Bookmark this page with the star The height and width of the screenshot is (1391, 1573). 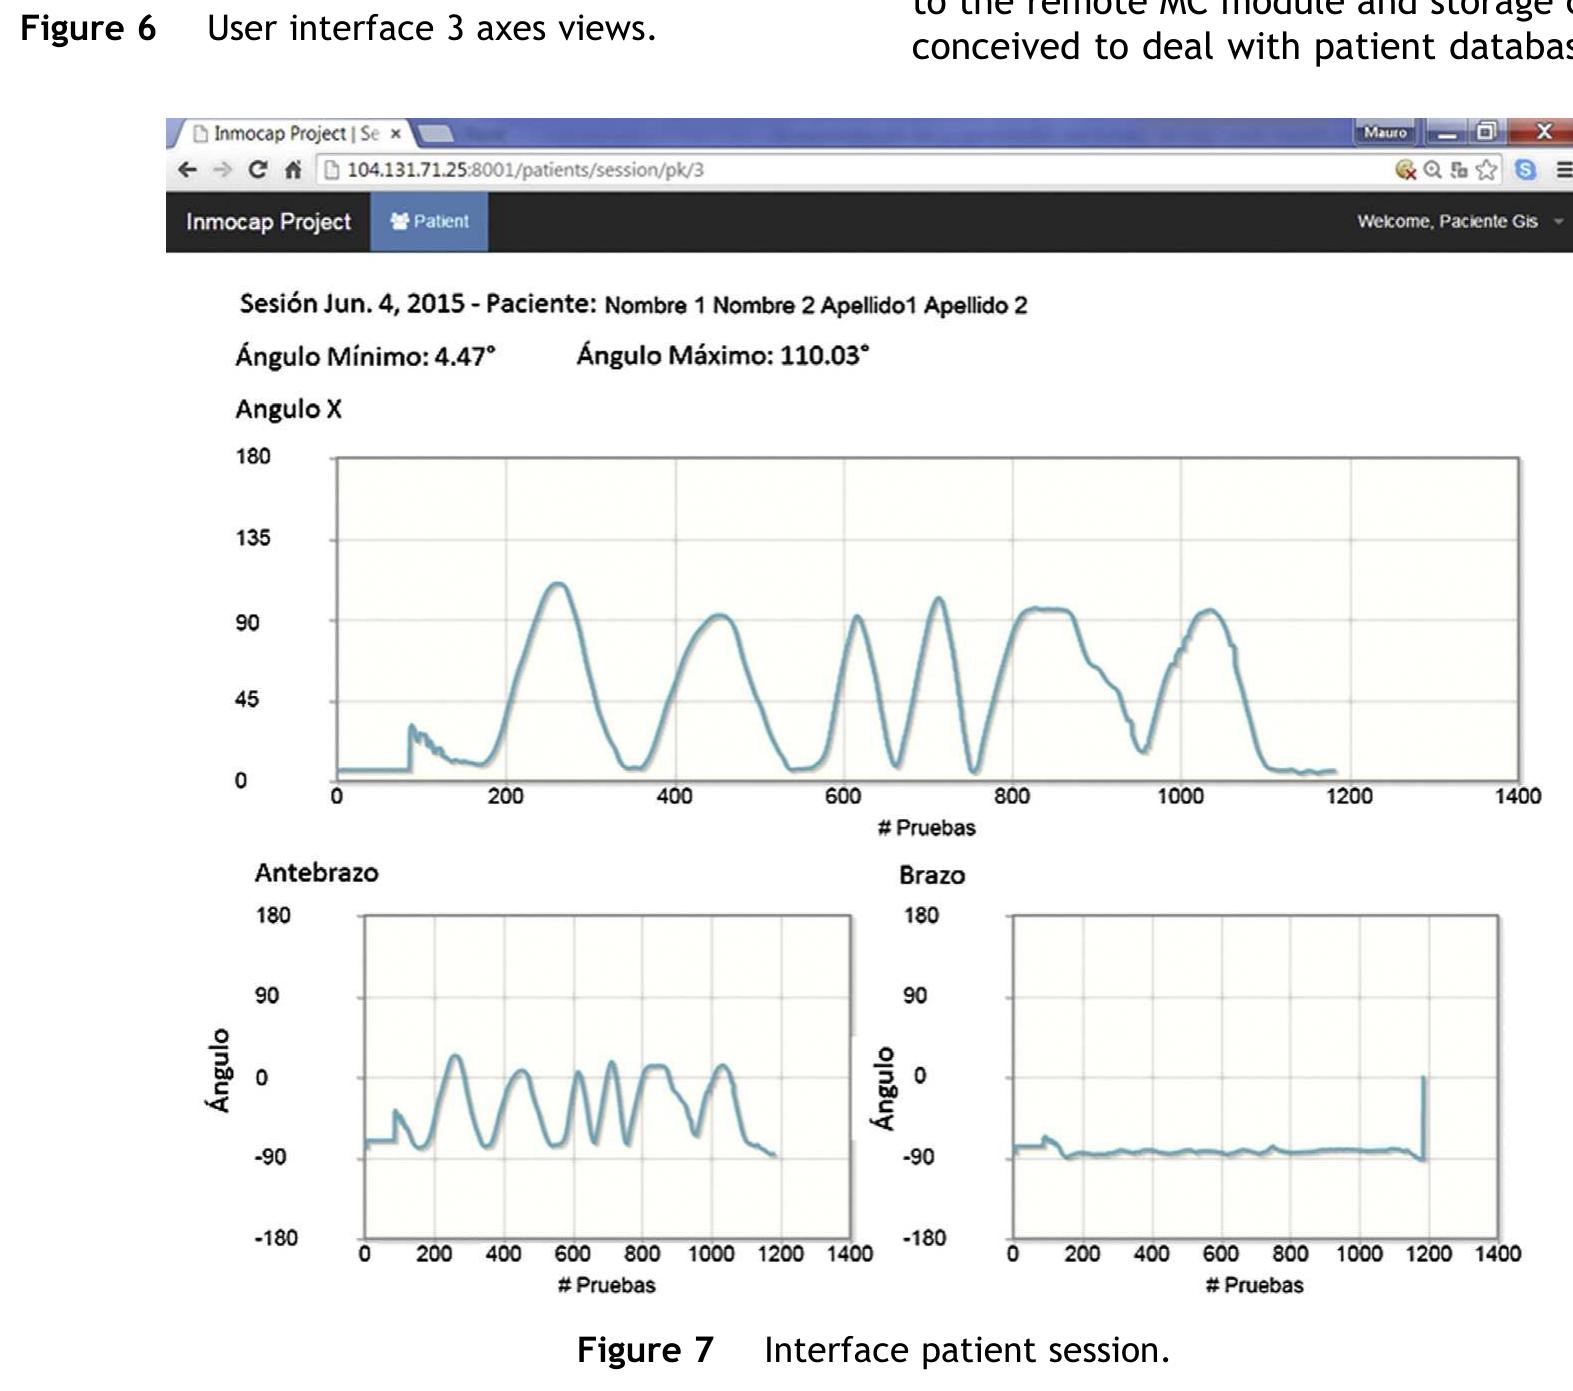(x=1487, y=170)
